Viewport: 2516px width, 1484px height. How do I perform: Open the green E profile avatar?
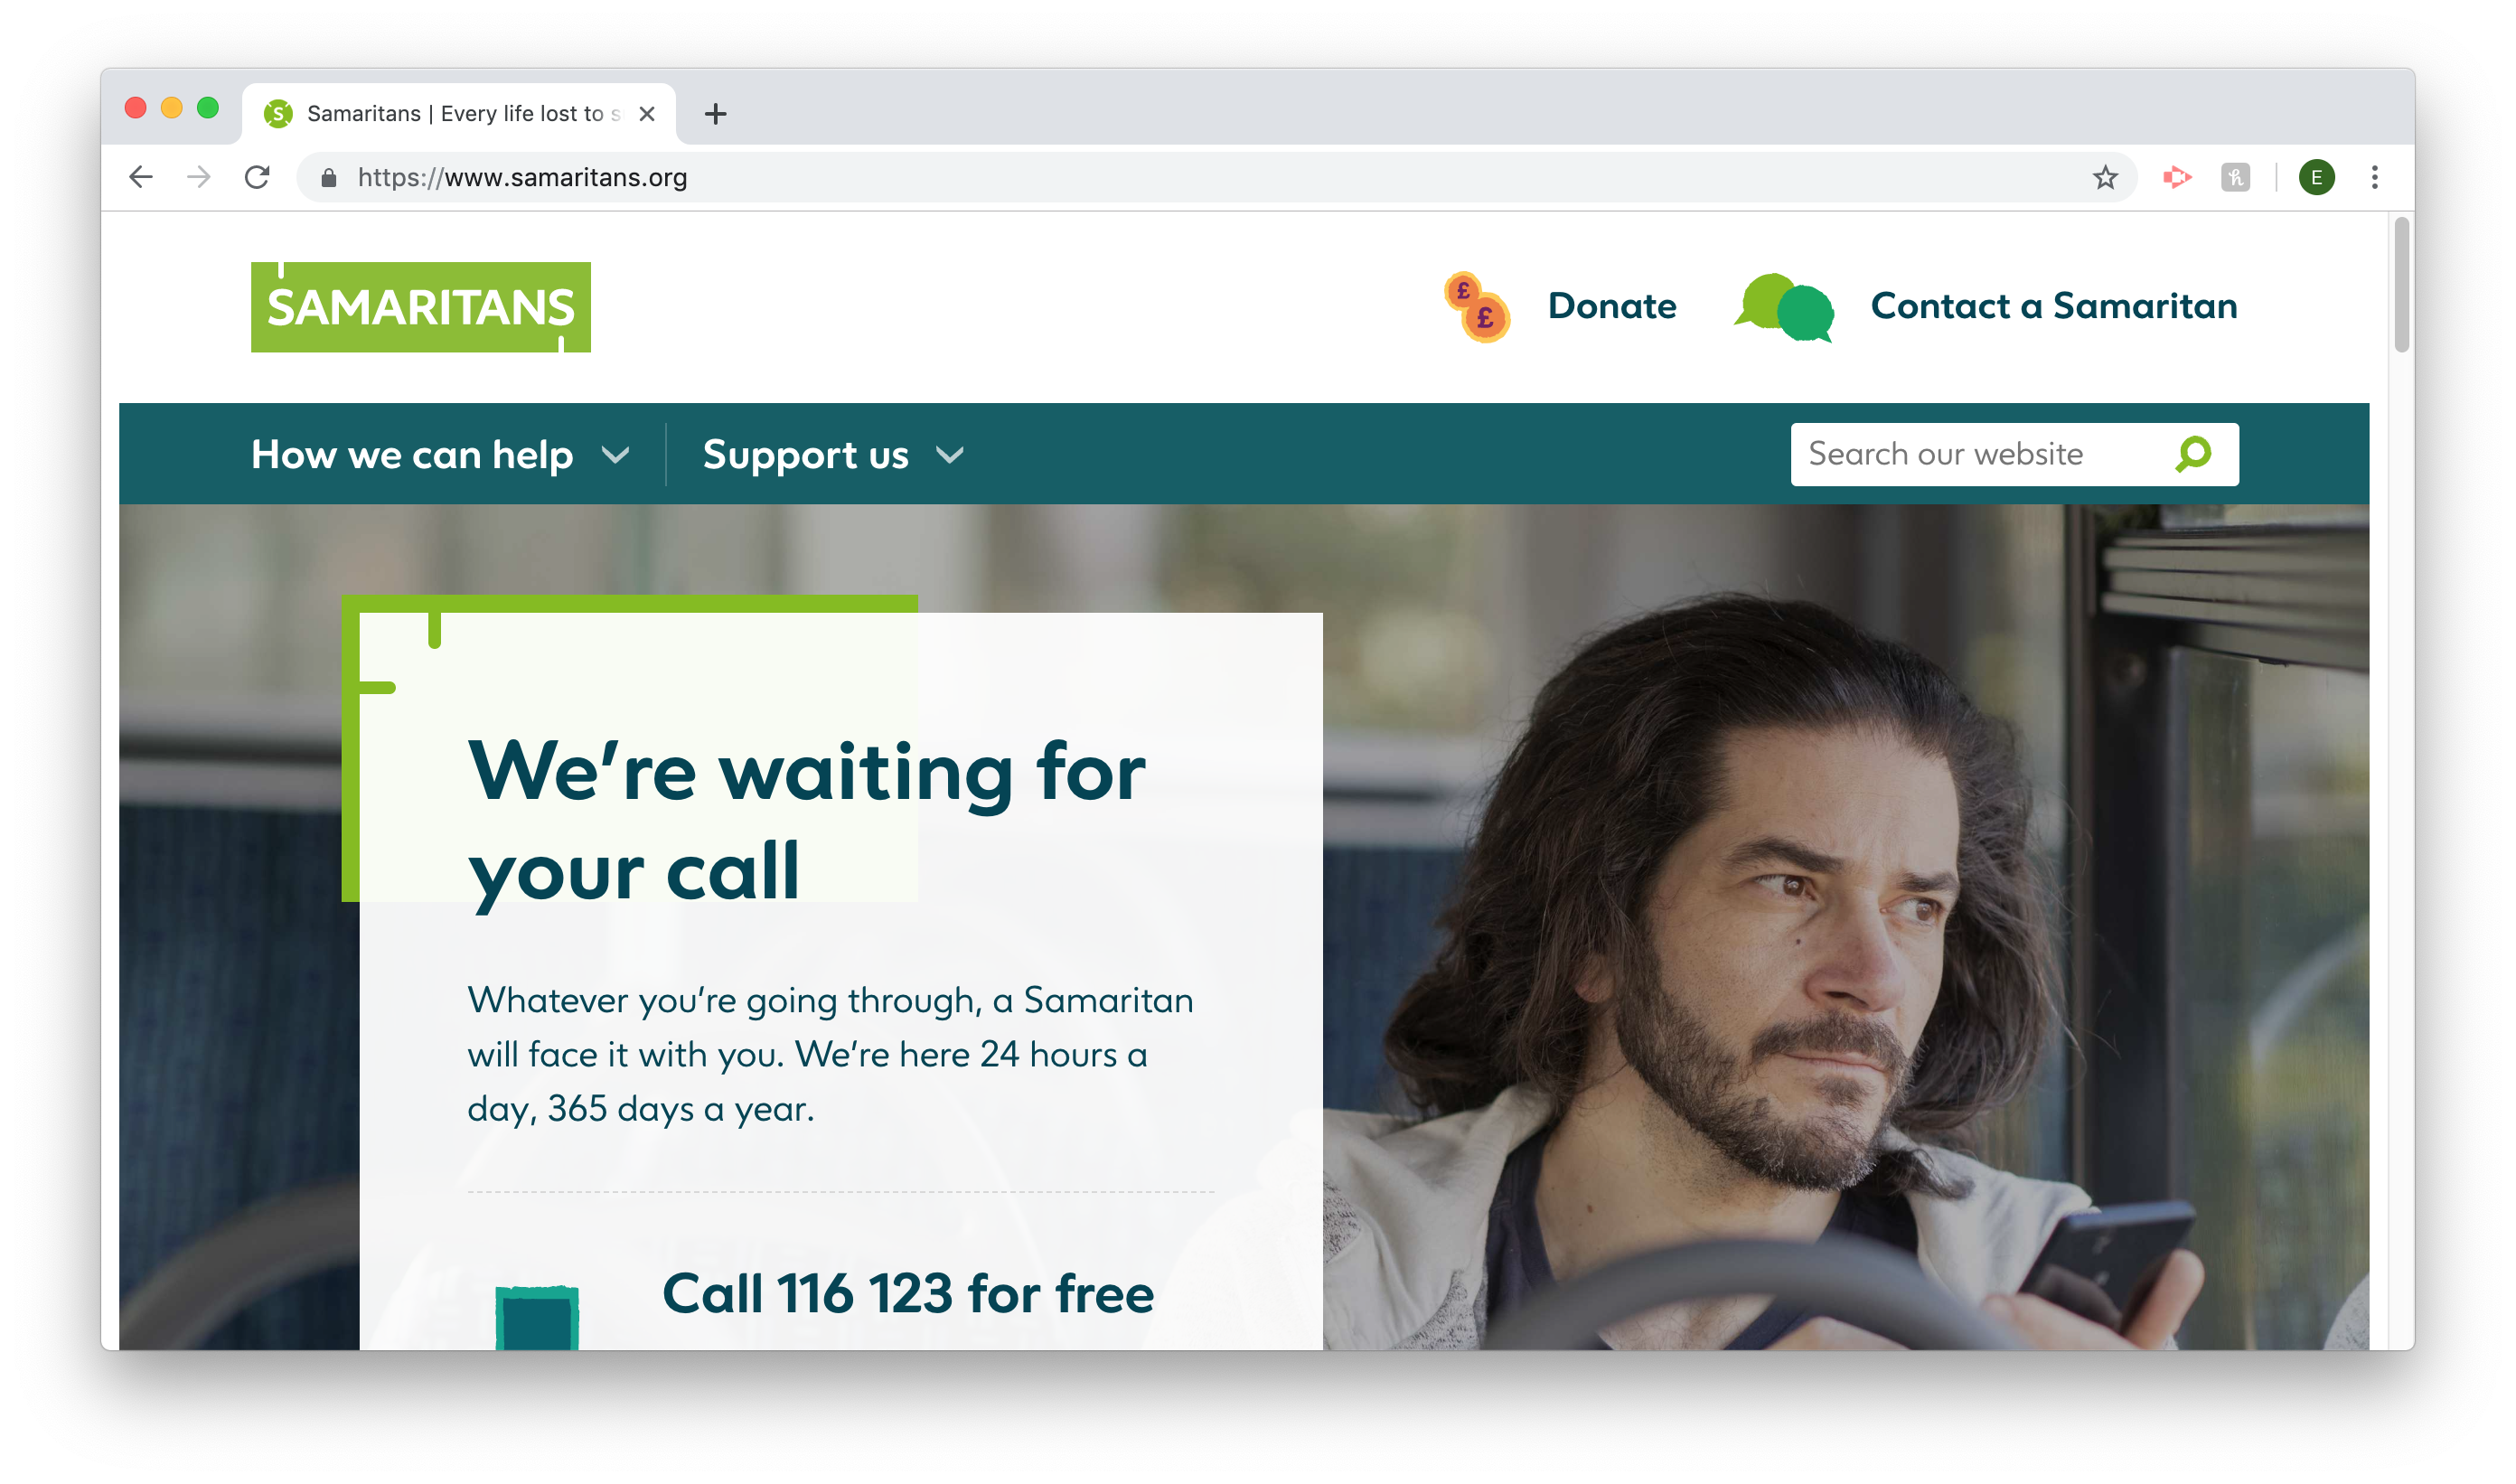(x=2316, y=177)
